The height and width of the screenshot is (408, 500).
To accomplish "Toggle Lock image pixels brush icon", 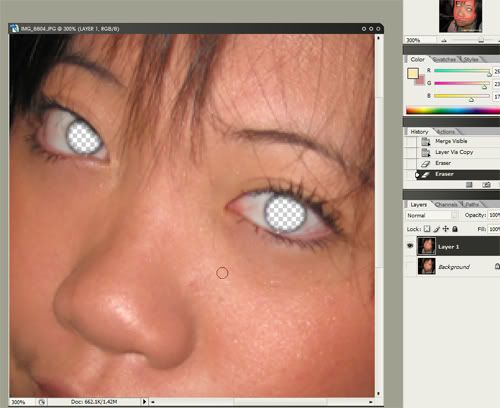I will [x=436, y=229].
